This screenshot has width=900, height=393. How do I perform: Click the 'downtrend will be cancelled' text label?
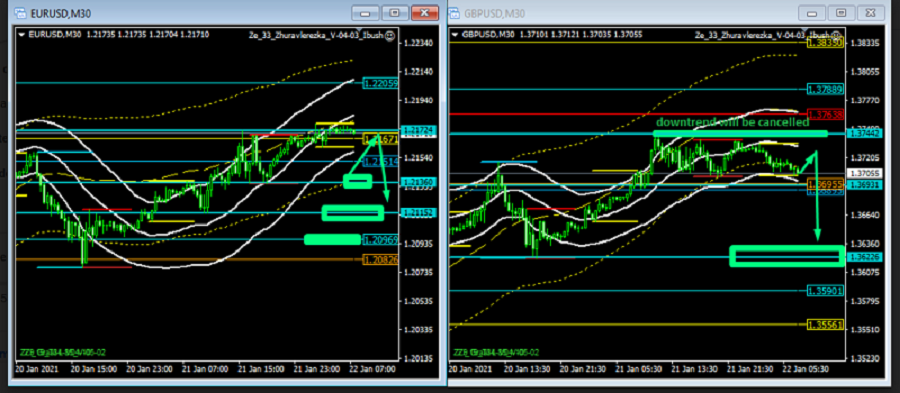coord(732,122)
